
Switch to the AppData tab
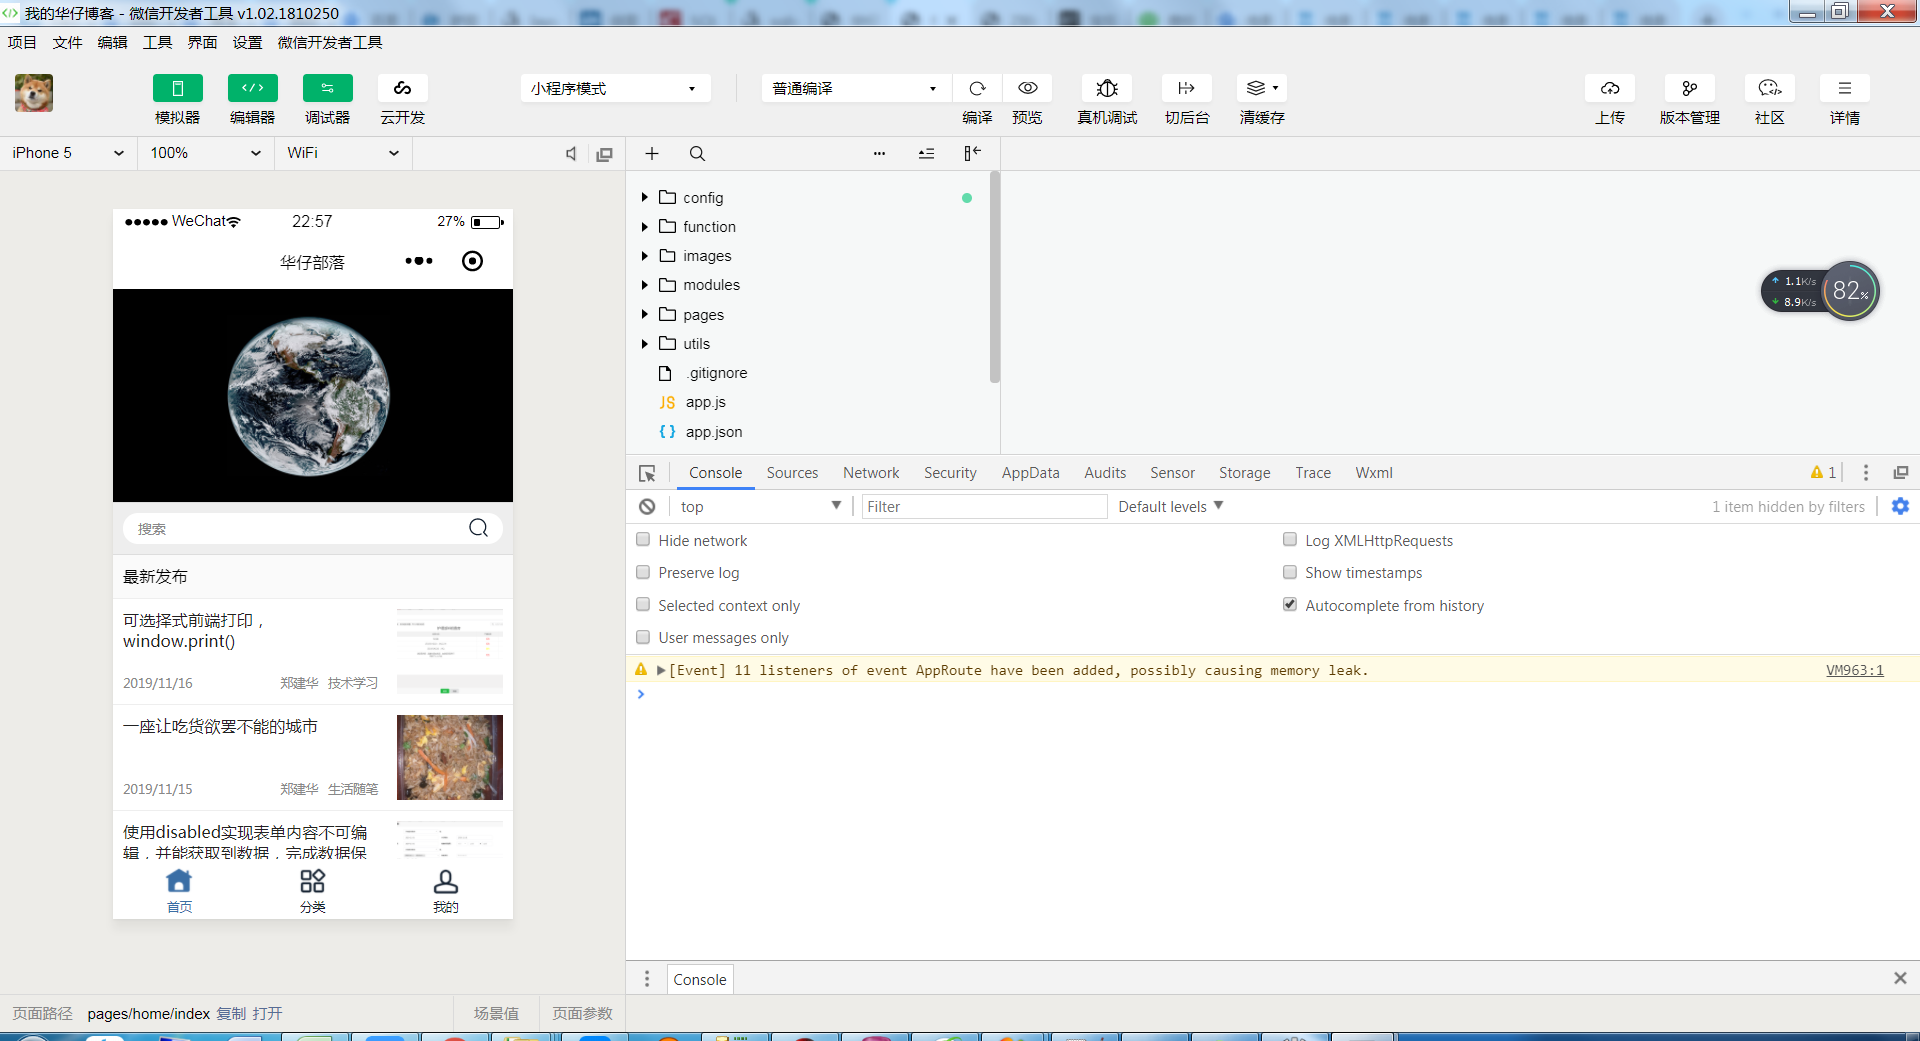(1030, 473)
